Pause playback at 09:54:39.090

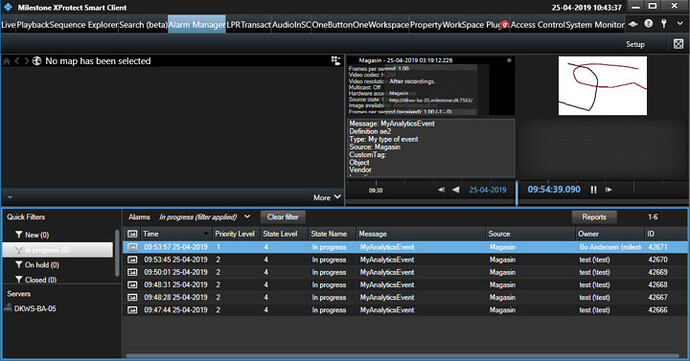(x=594, y=190)
